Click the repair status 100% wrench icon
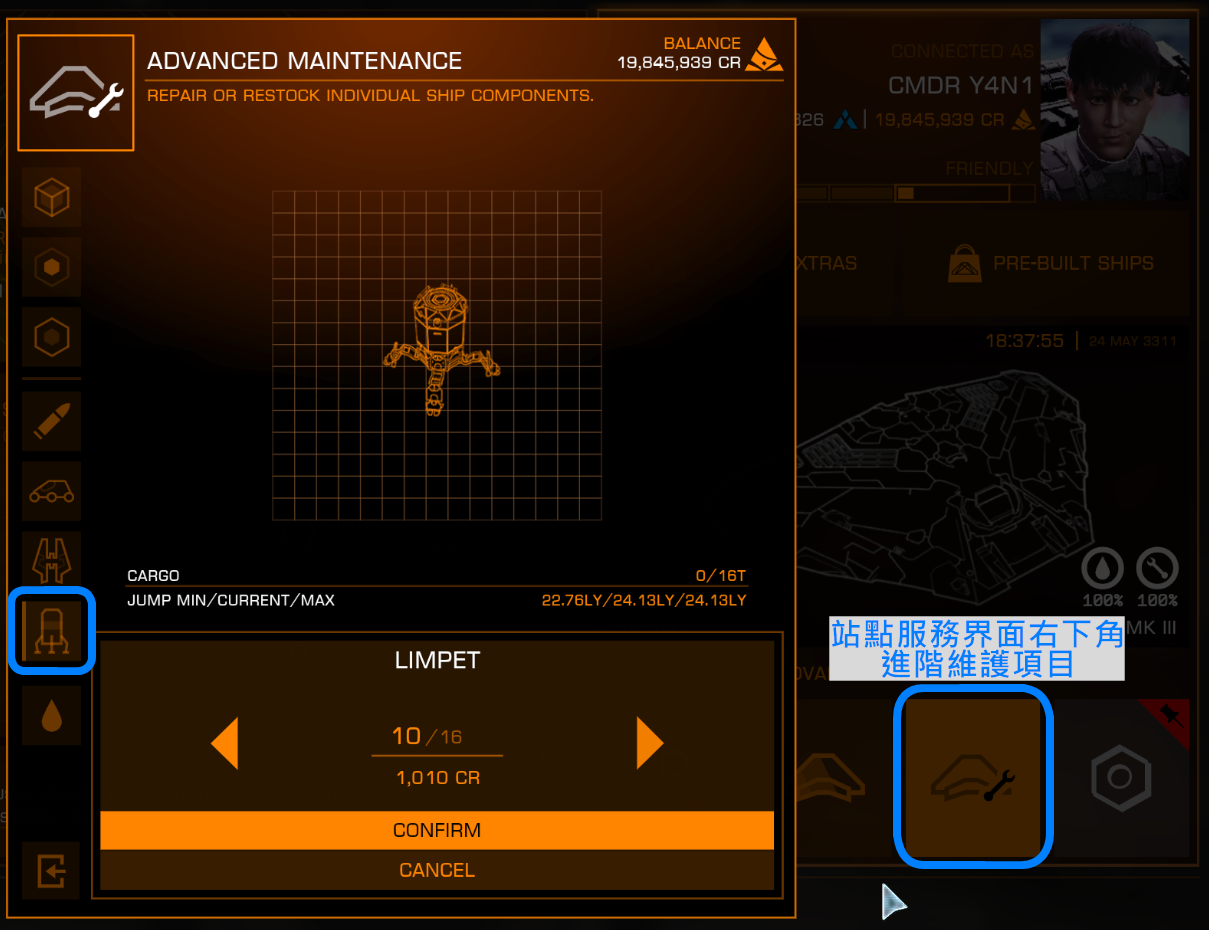This screenshot has width=1209, height=930. 1157,569
